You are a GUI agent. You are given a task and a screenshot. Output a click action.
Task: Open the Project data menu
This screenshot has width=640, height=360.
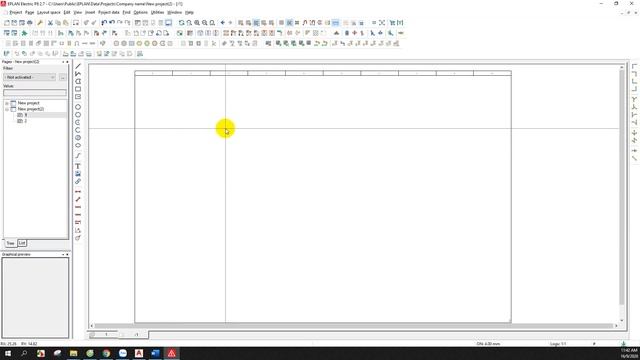[x=109, y=13]
